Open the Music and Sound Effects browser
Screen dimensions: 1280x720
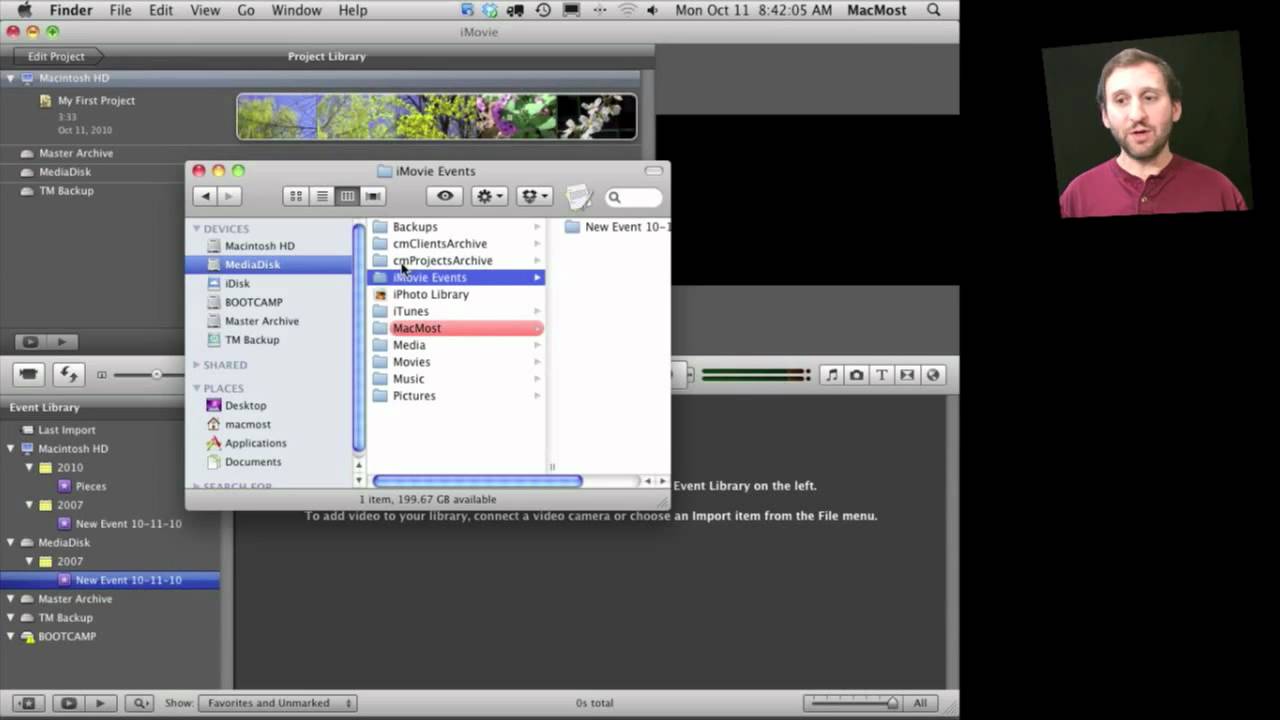(831, 375)
